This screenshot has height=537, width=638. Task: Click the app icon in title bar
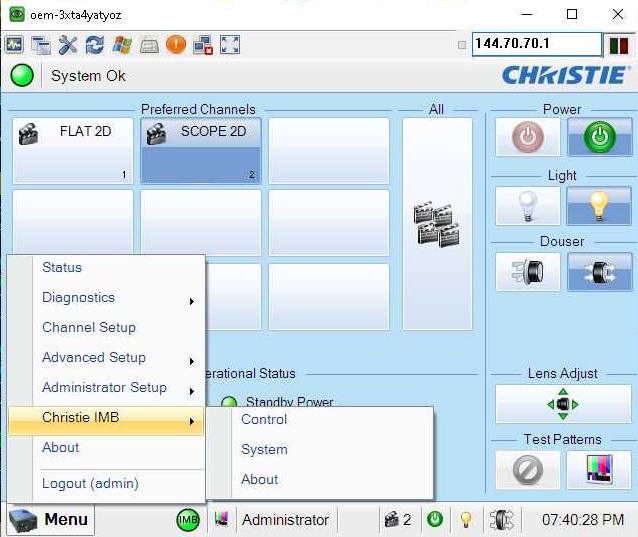click(17, 15)
